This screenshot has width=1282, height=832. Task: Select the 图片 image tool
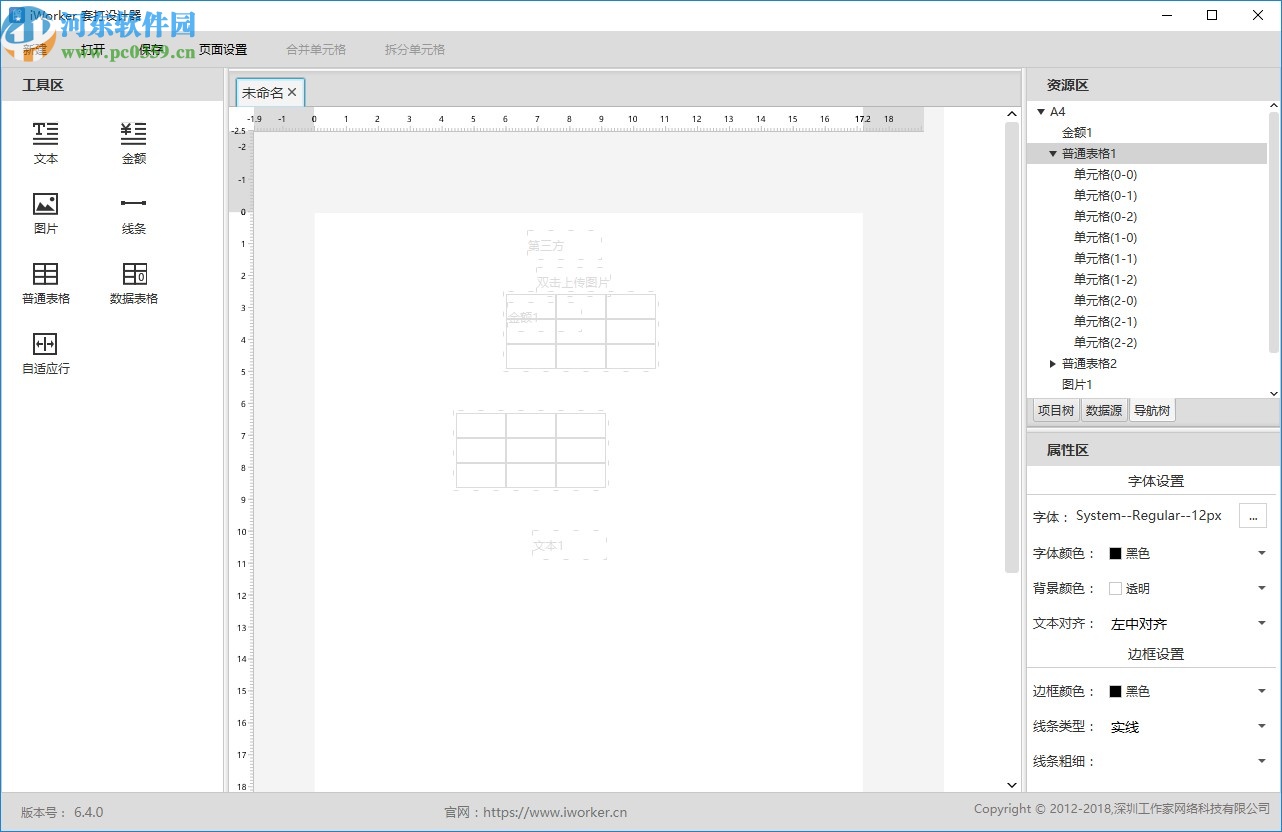(x=45, y=213)
